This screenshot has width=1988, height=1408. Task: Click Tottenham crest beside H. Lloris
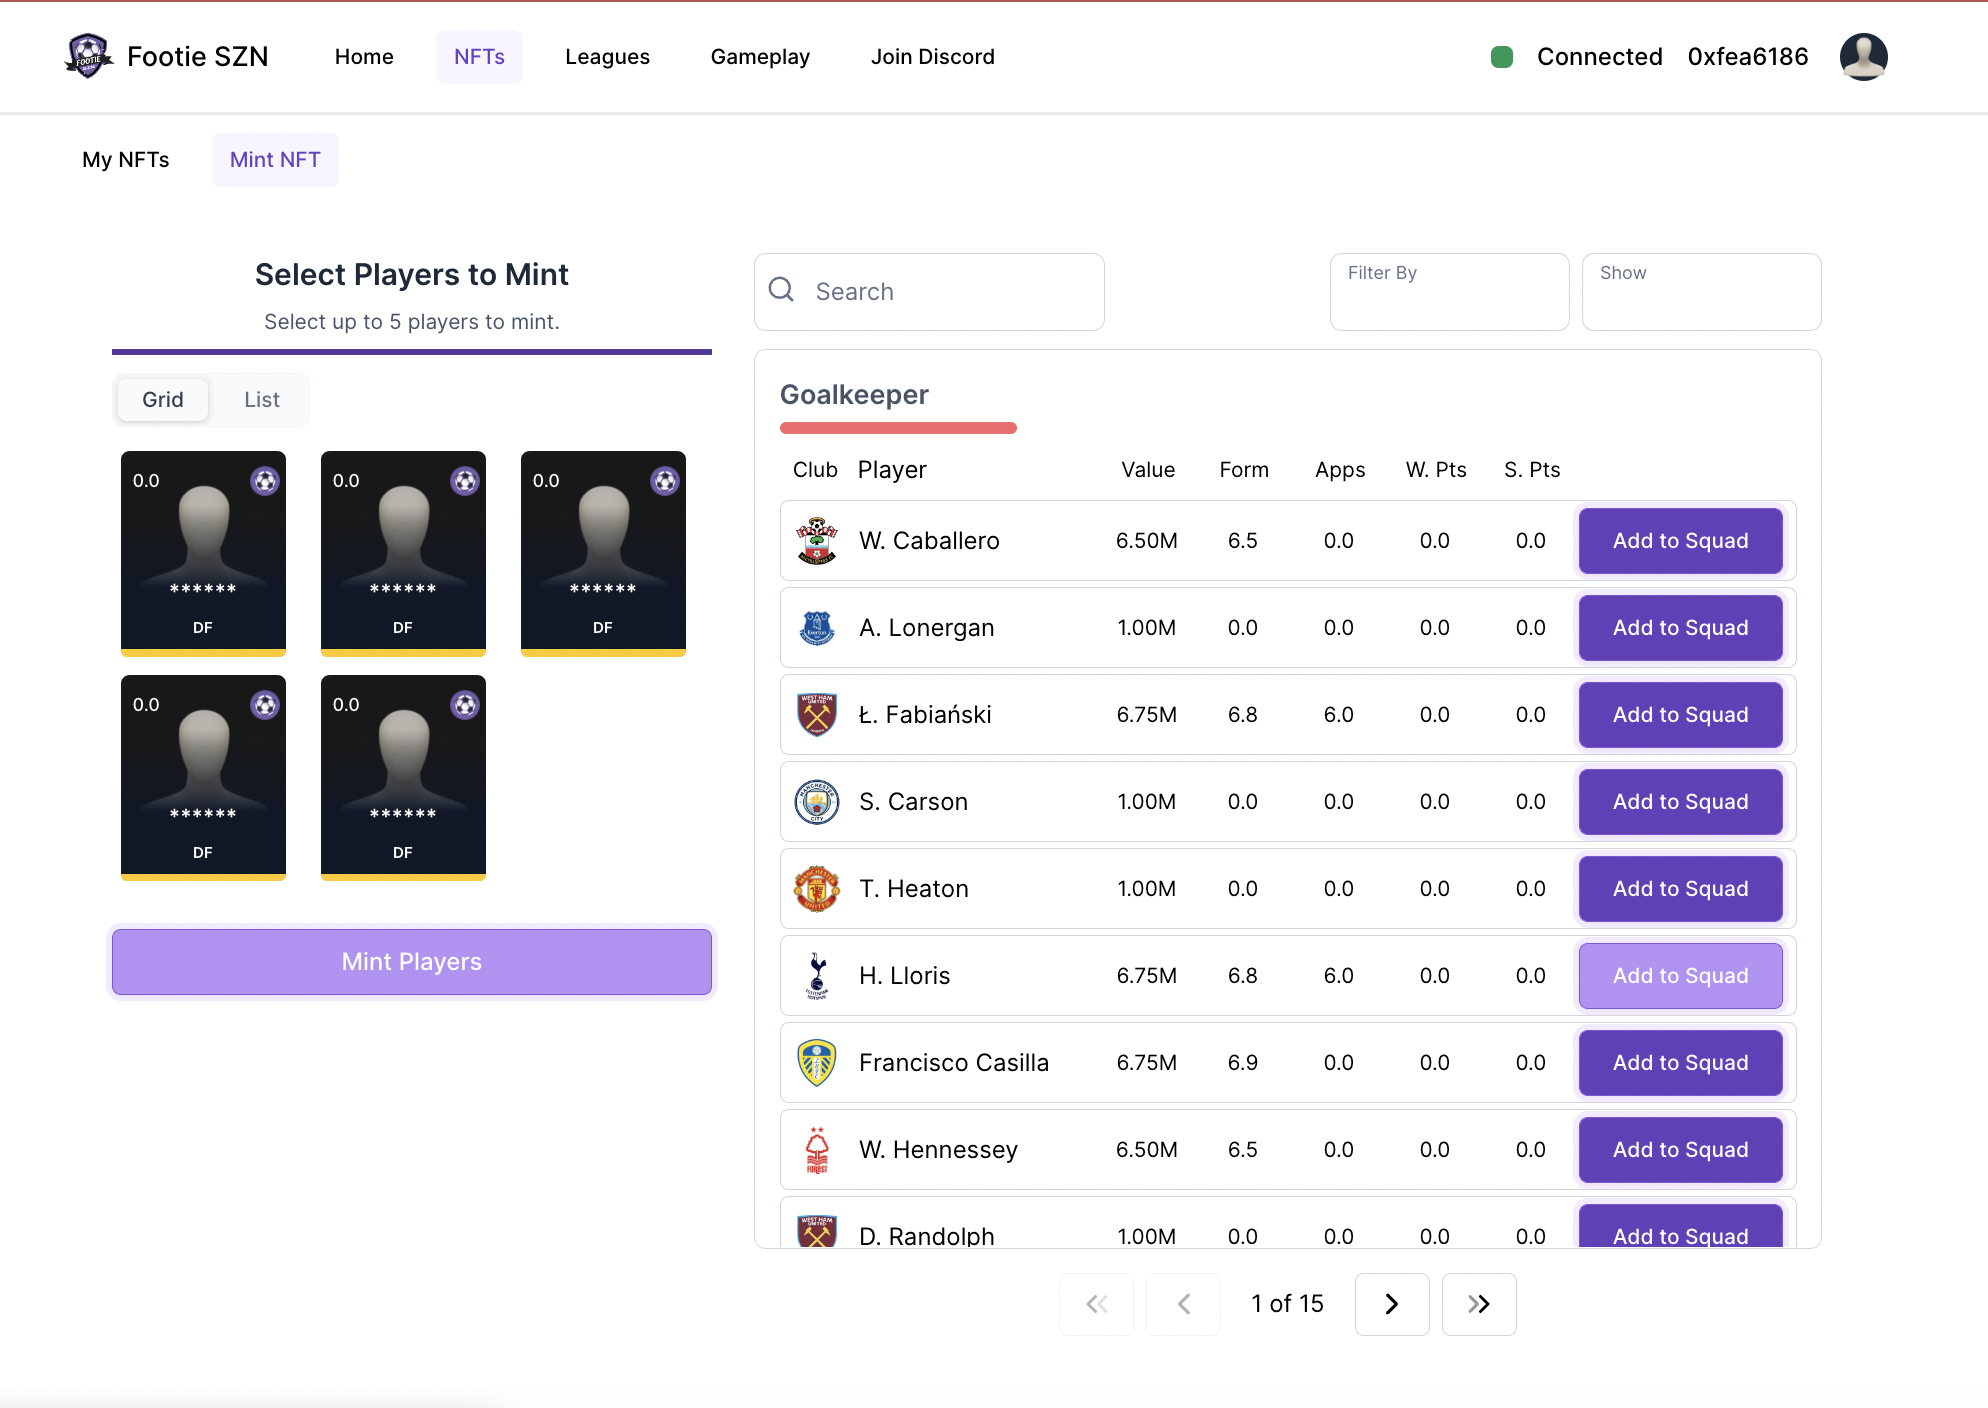(817, 976)
